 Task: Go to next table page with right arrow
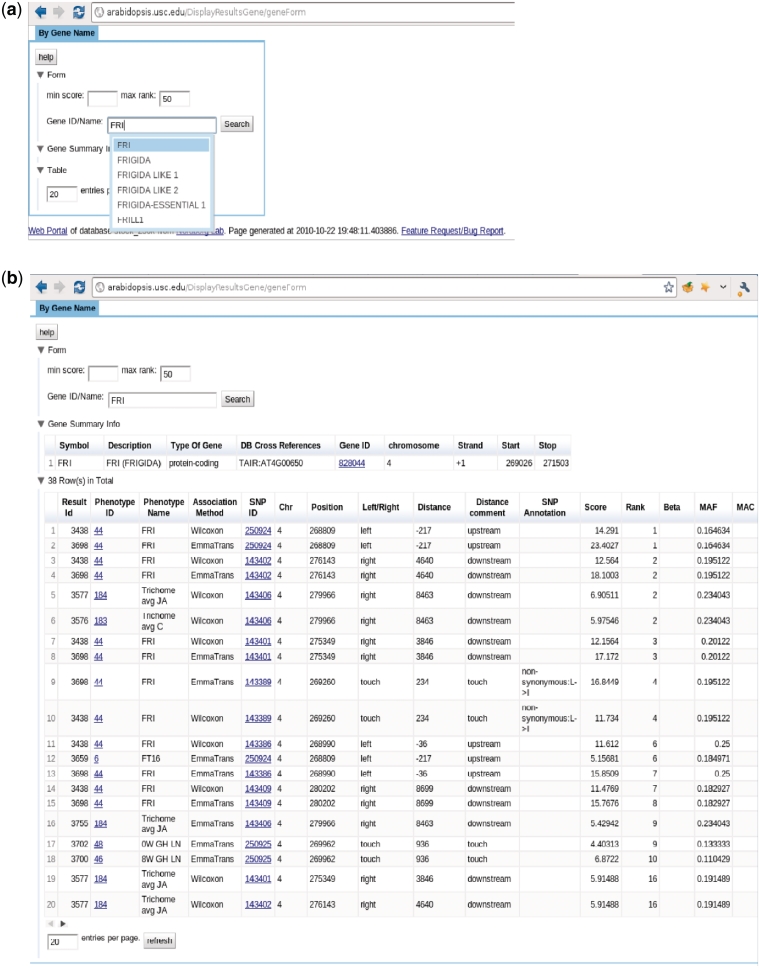click(62, 924)
